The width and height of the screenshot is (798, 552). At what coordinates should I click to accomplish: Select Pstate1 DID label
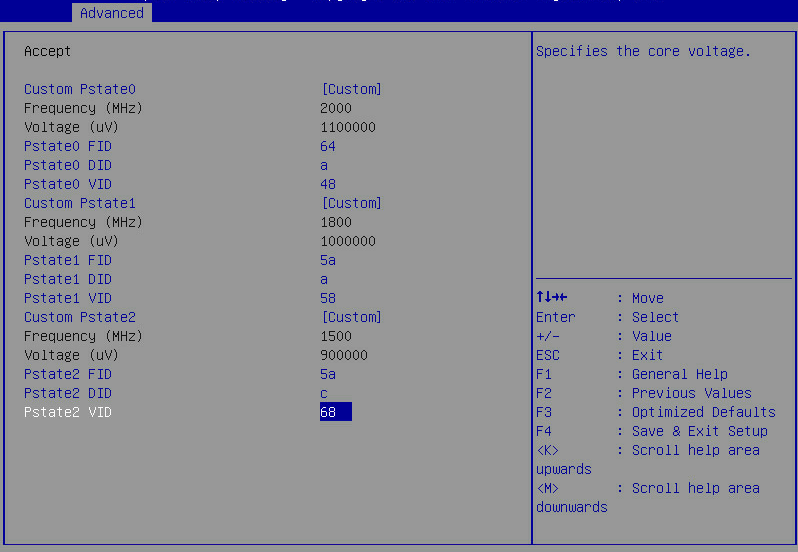[x=68, y=279]
